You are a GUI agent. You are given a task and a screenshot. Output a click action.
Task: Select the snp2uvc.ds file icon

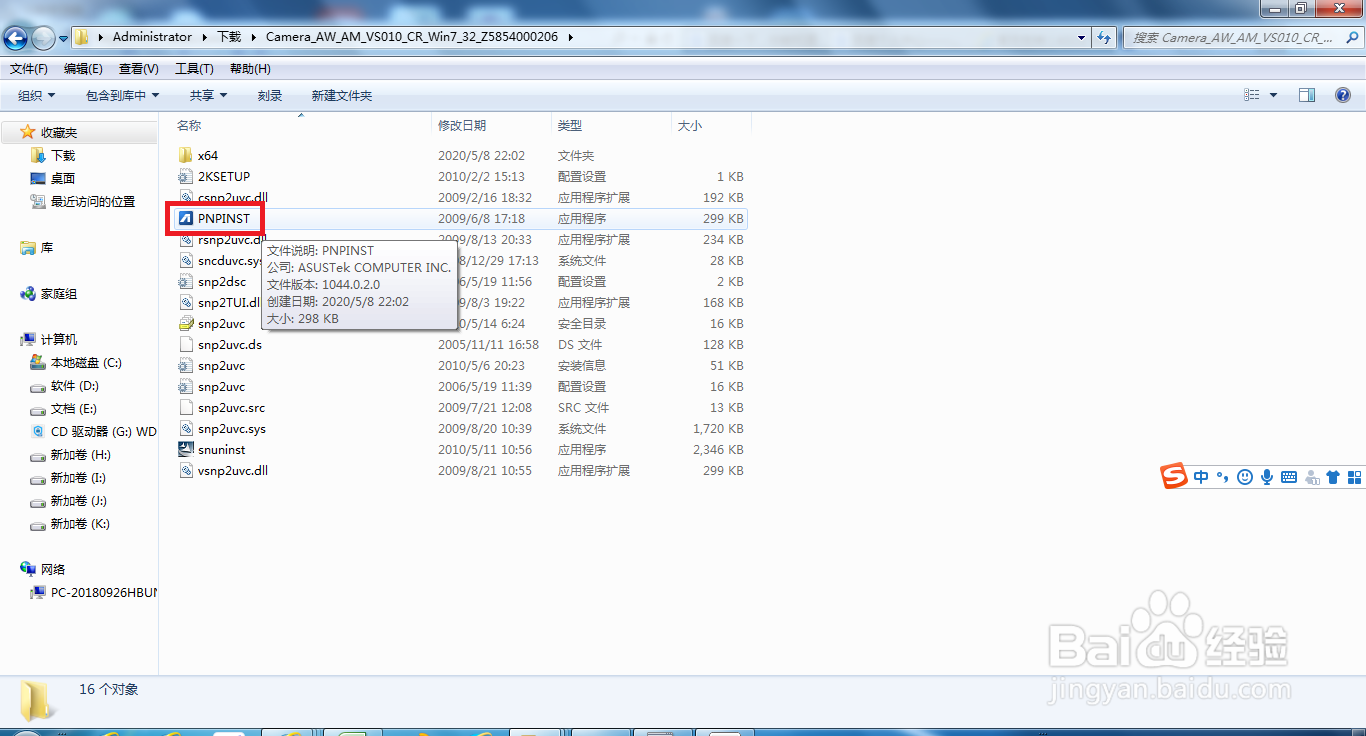[x=185, y=345]
